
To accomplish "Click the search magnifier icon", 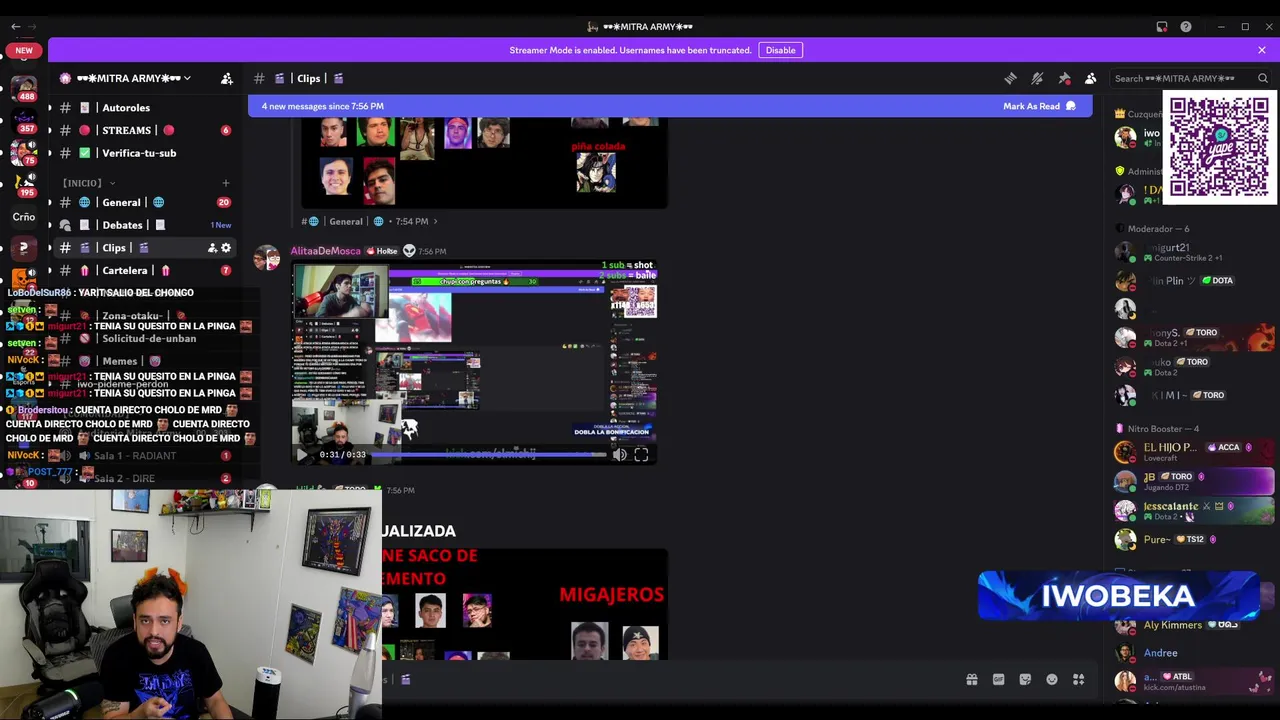I will coord(1263,78).
